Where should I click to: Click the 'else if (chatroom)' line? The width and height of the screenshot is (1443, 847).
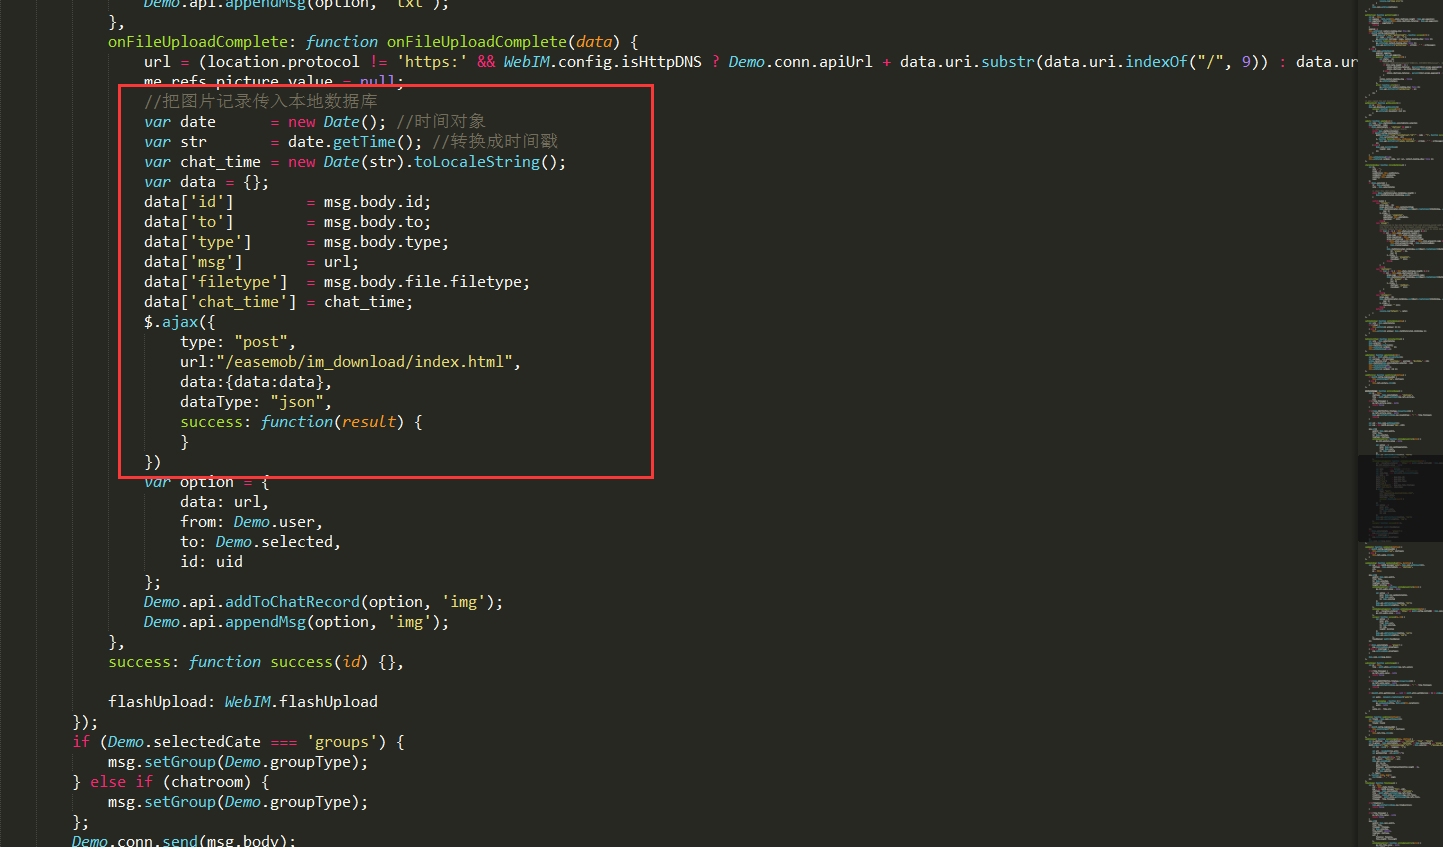(170, 782)
